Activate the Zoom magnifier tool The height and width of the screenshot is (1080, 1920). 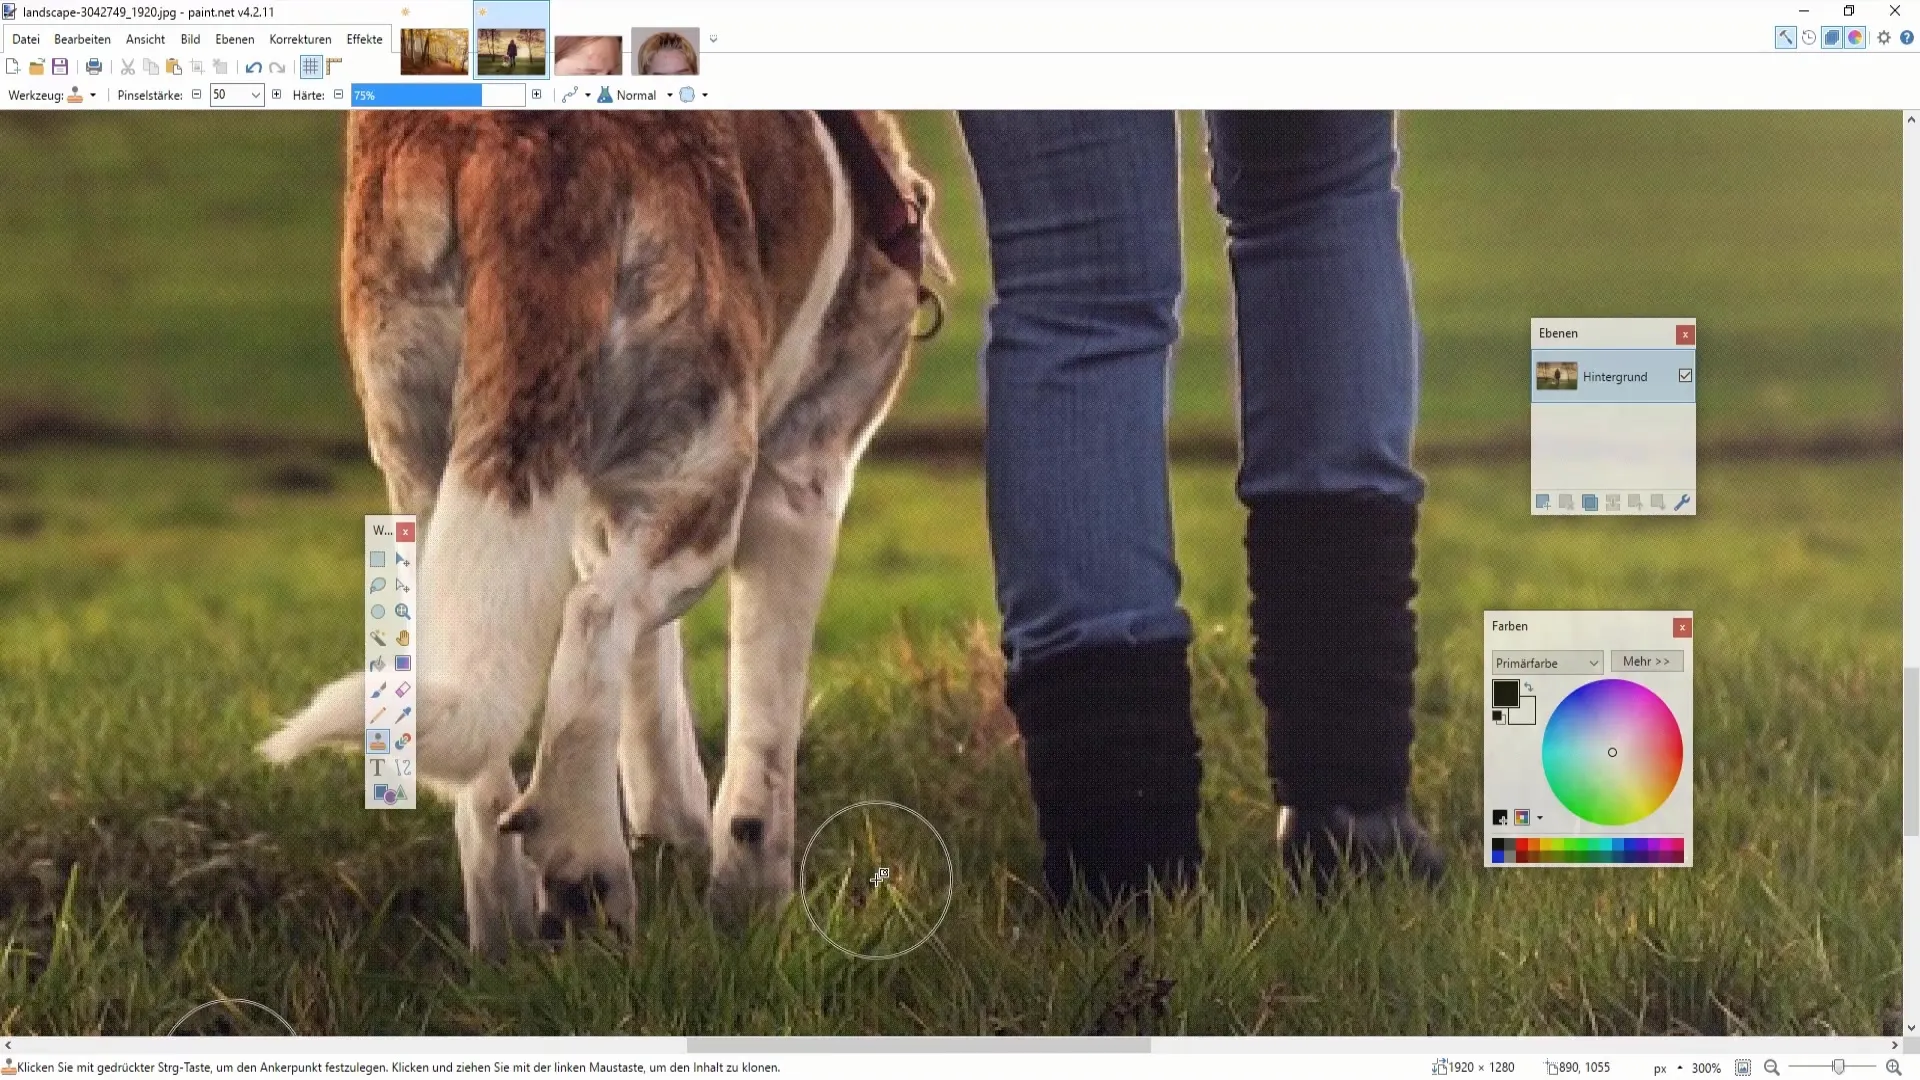click(403, 611)
